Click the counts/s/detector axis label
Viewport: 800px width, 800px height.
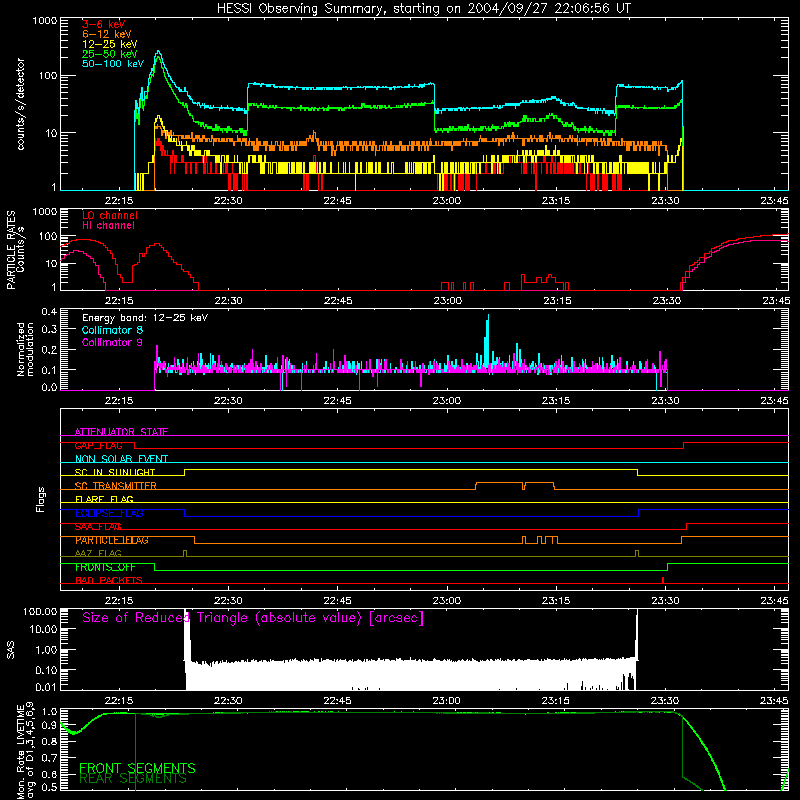pos(21,104)
